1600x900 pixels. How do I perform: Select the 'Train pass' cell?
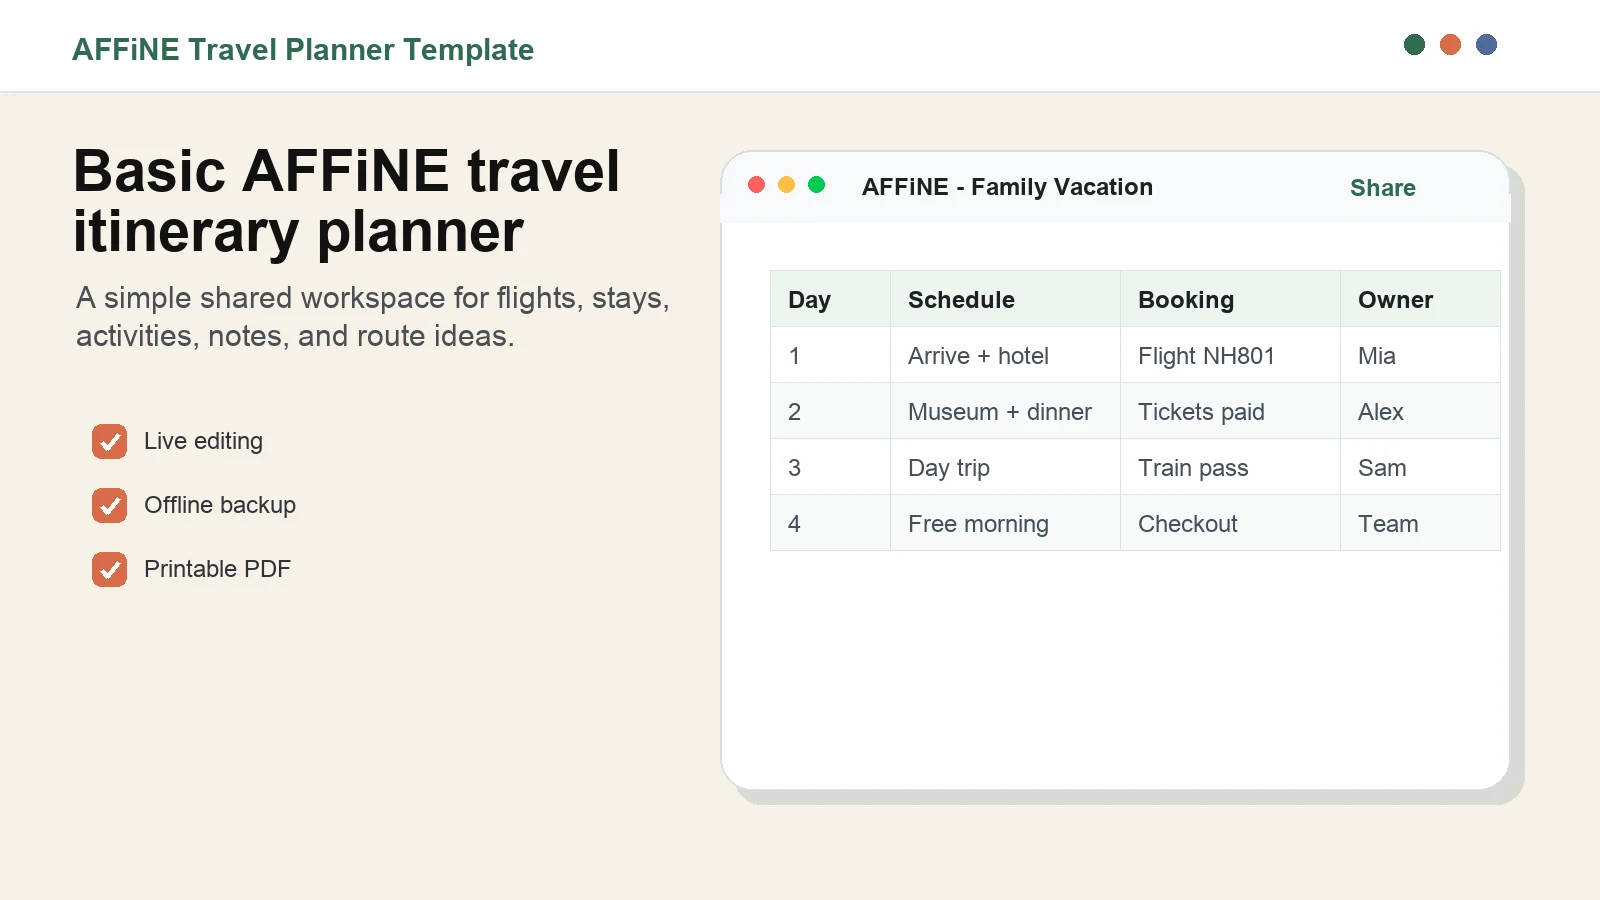pos(1230,467)
